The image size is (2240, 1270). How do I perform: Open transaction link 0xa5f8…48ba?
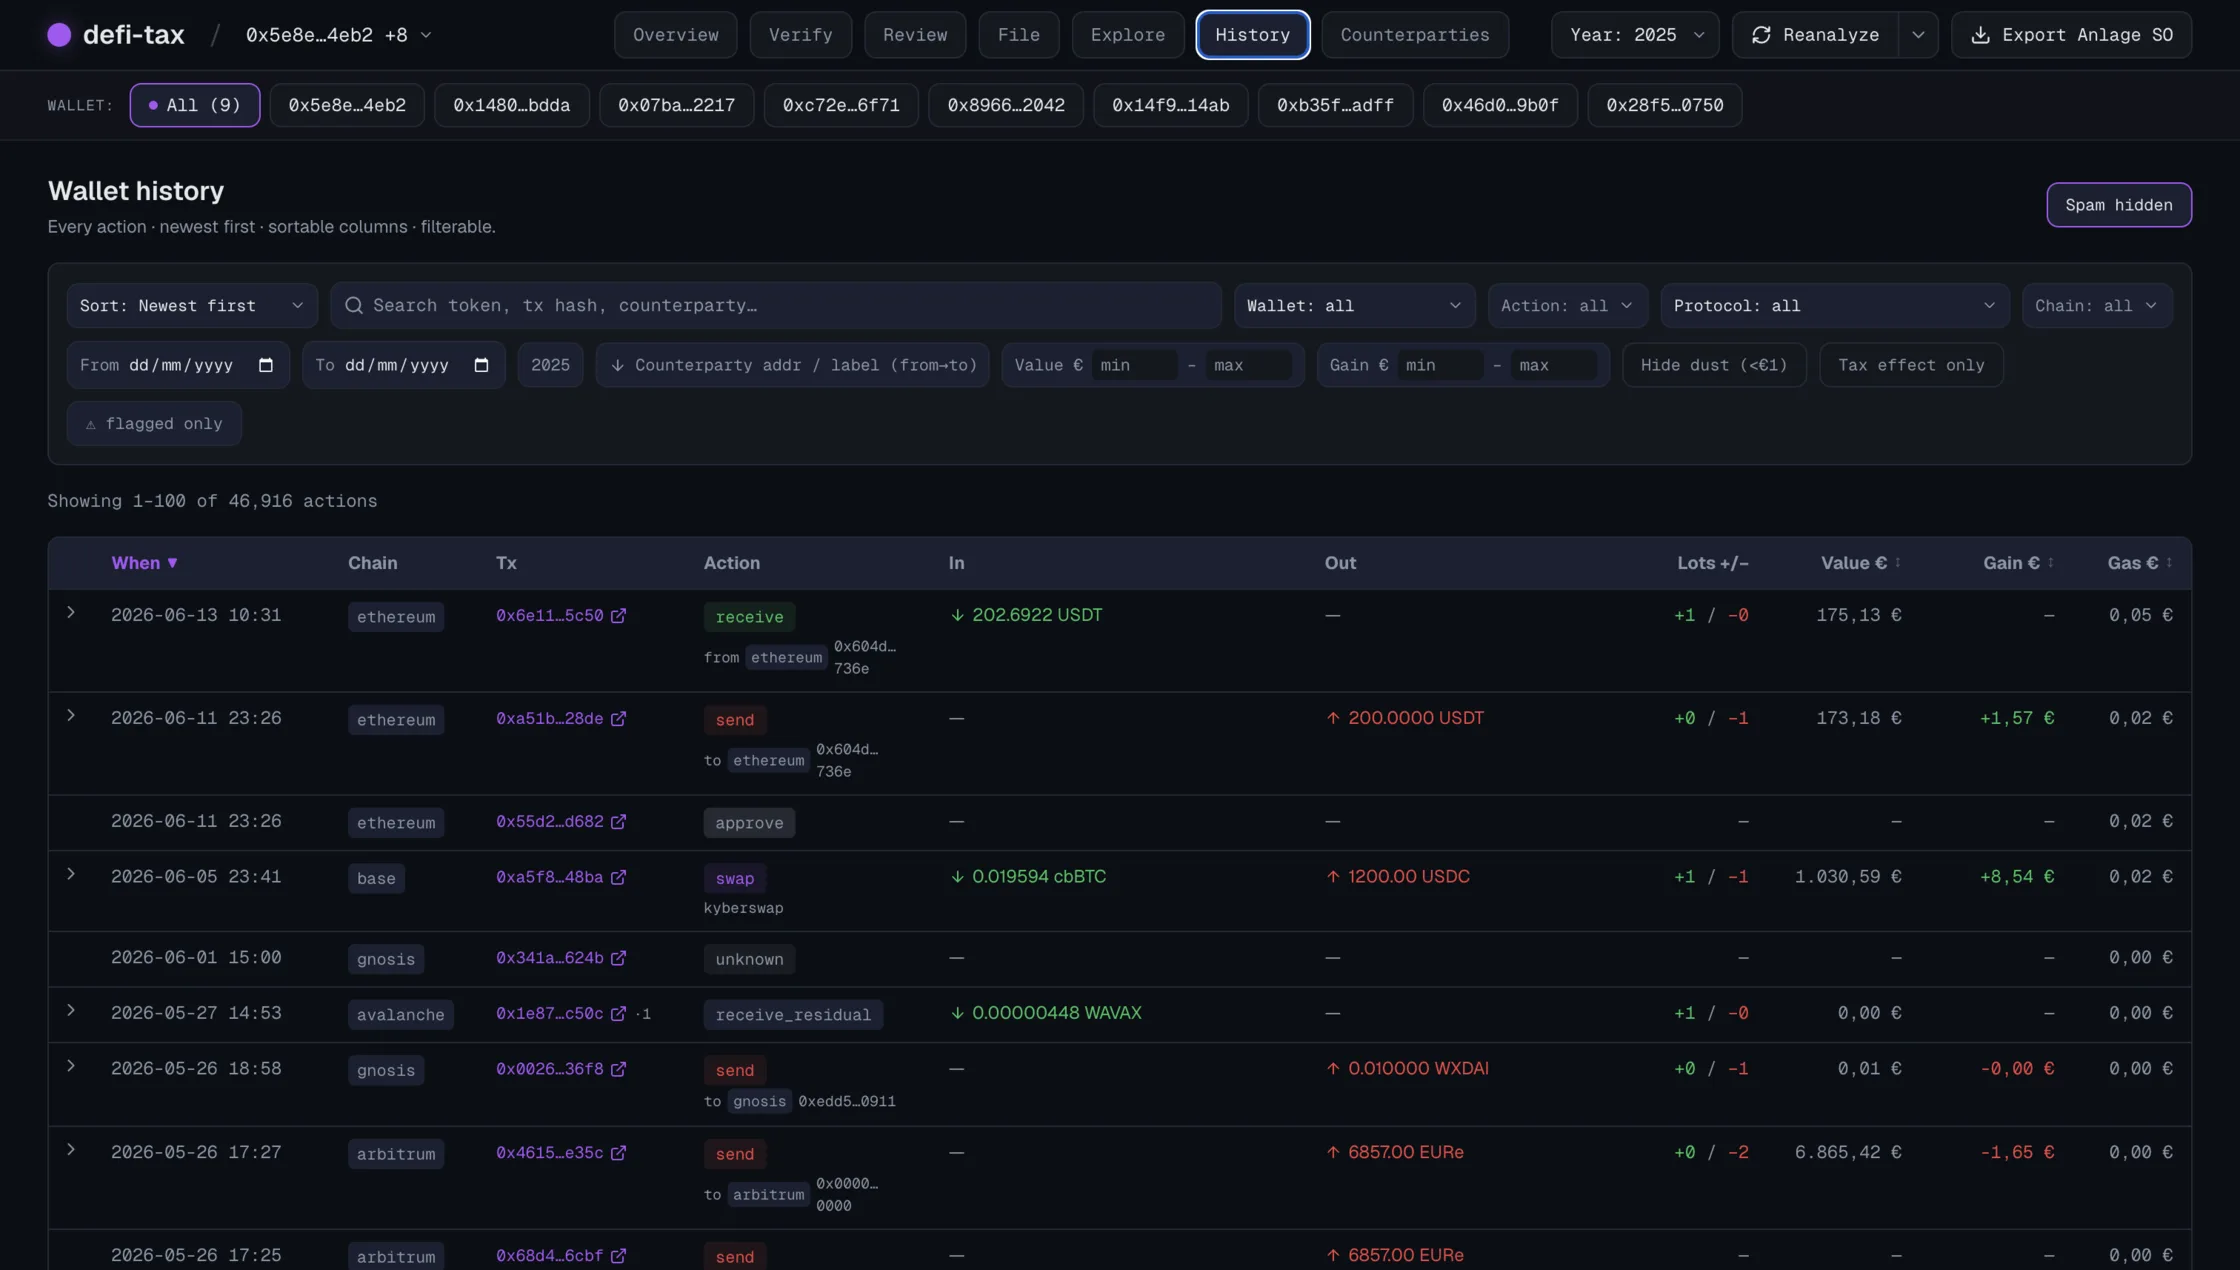(549, 877)
